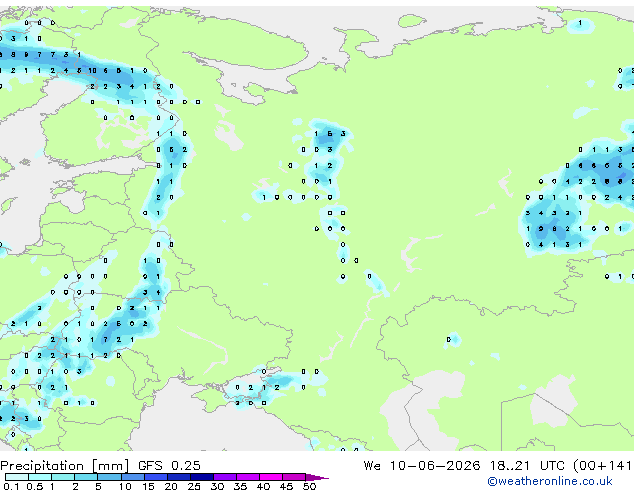The width and height of the screenshot is (634, 490).
Task: Click the '35' legend tick label
Action: tap(240, 486)
